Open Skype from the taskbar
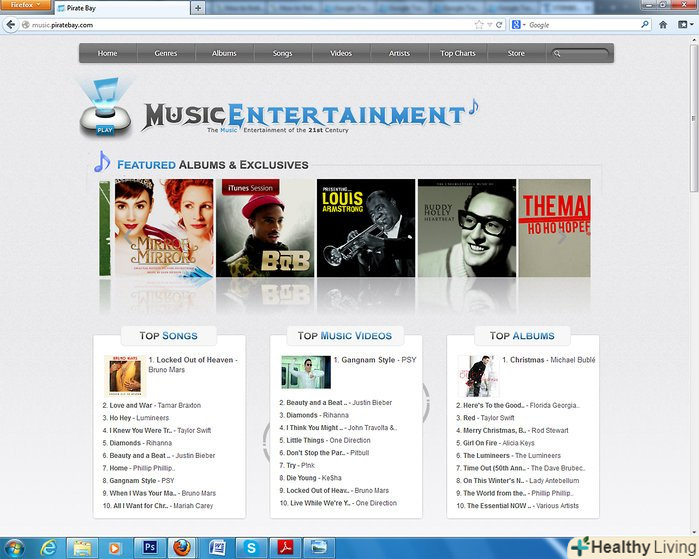Viewport: 699px width, 559px height. click(x=251, y=548)
